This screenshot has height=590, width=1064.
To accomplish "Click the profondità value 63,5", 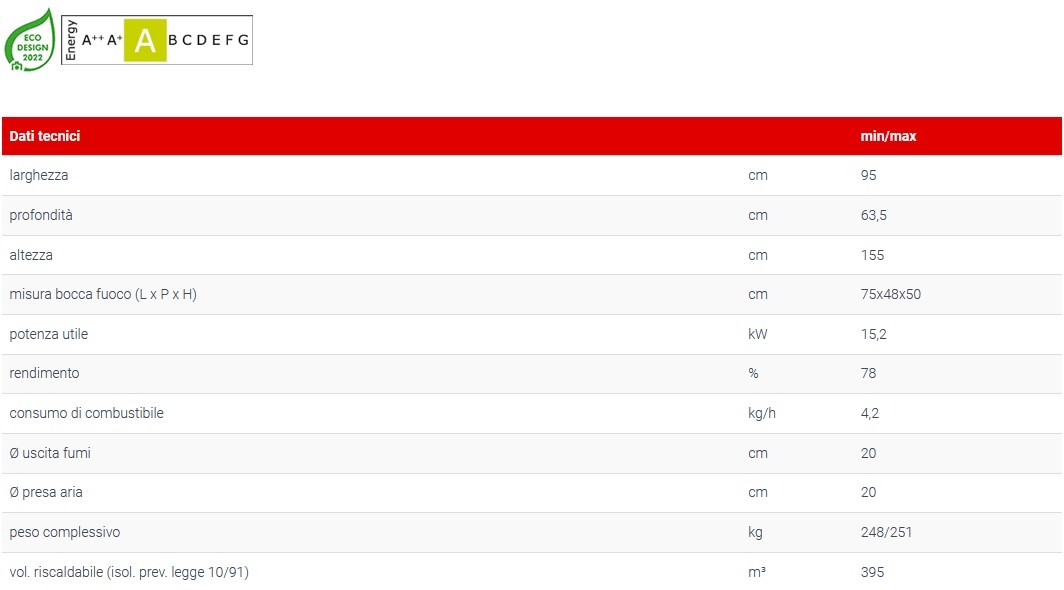I will [x=874, y=215].
